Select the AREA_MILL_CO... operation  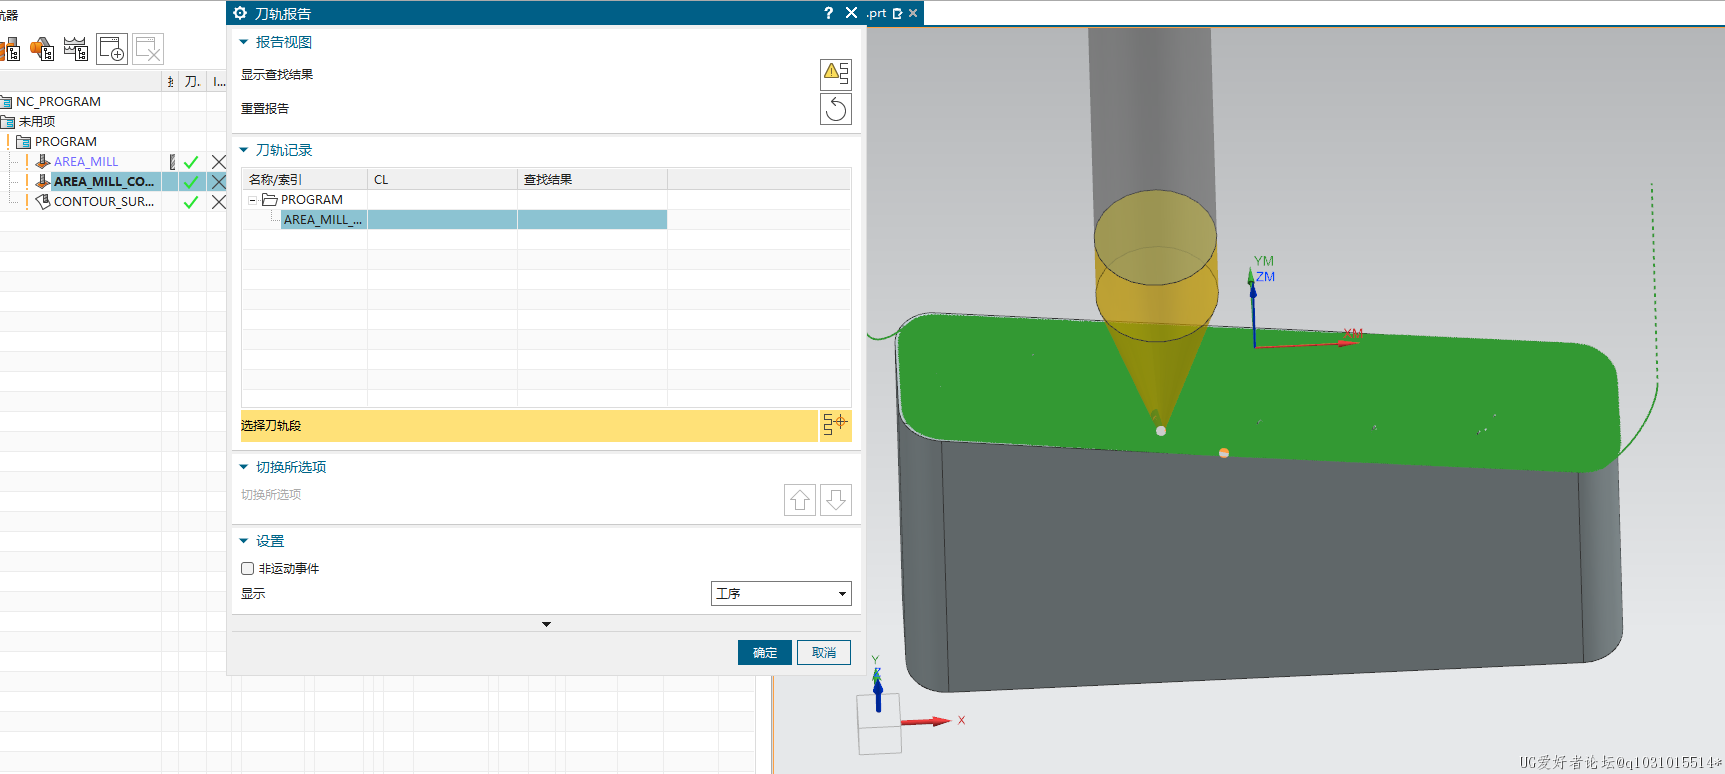pyautogui.click(x=104, y=181)
